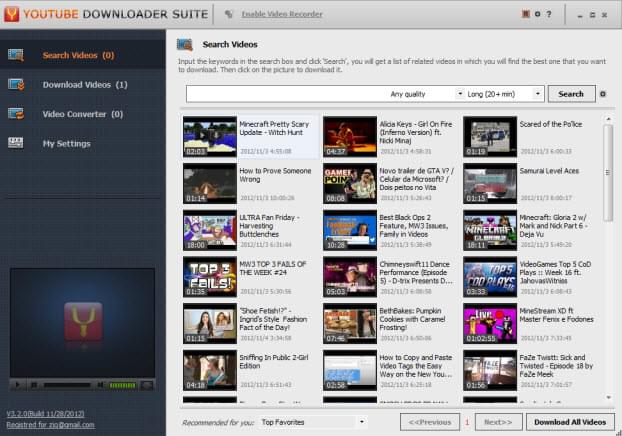Select the Chimneyswift11 Dance Performance thumbnail
622x436 pixels.
pos(350,277)
